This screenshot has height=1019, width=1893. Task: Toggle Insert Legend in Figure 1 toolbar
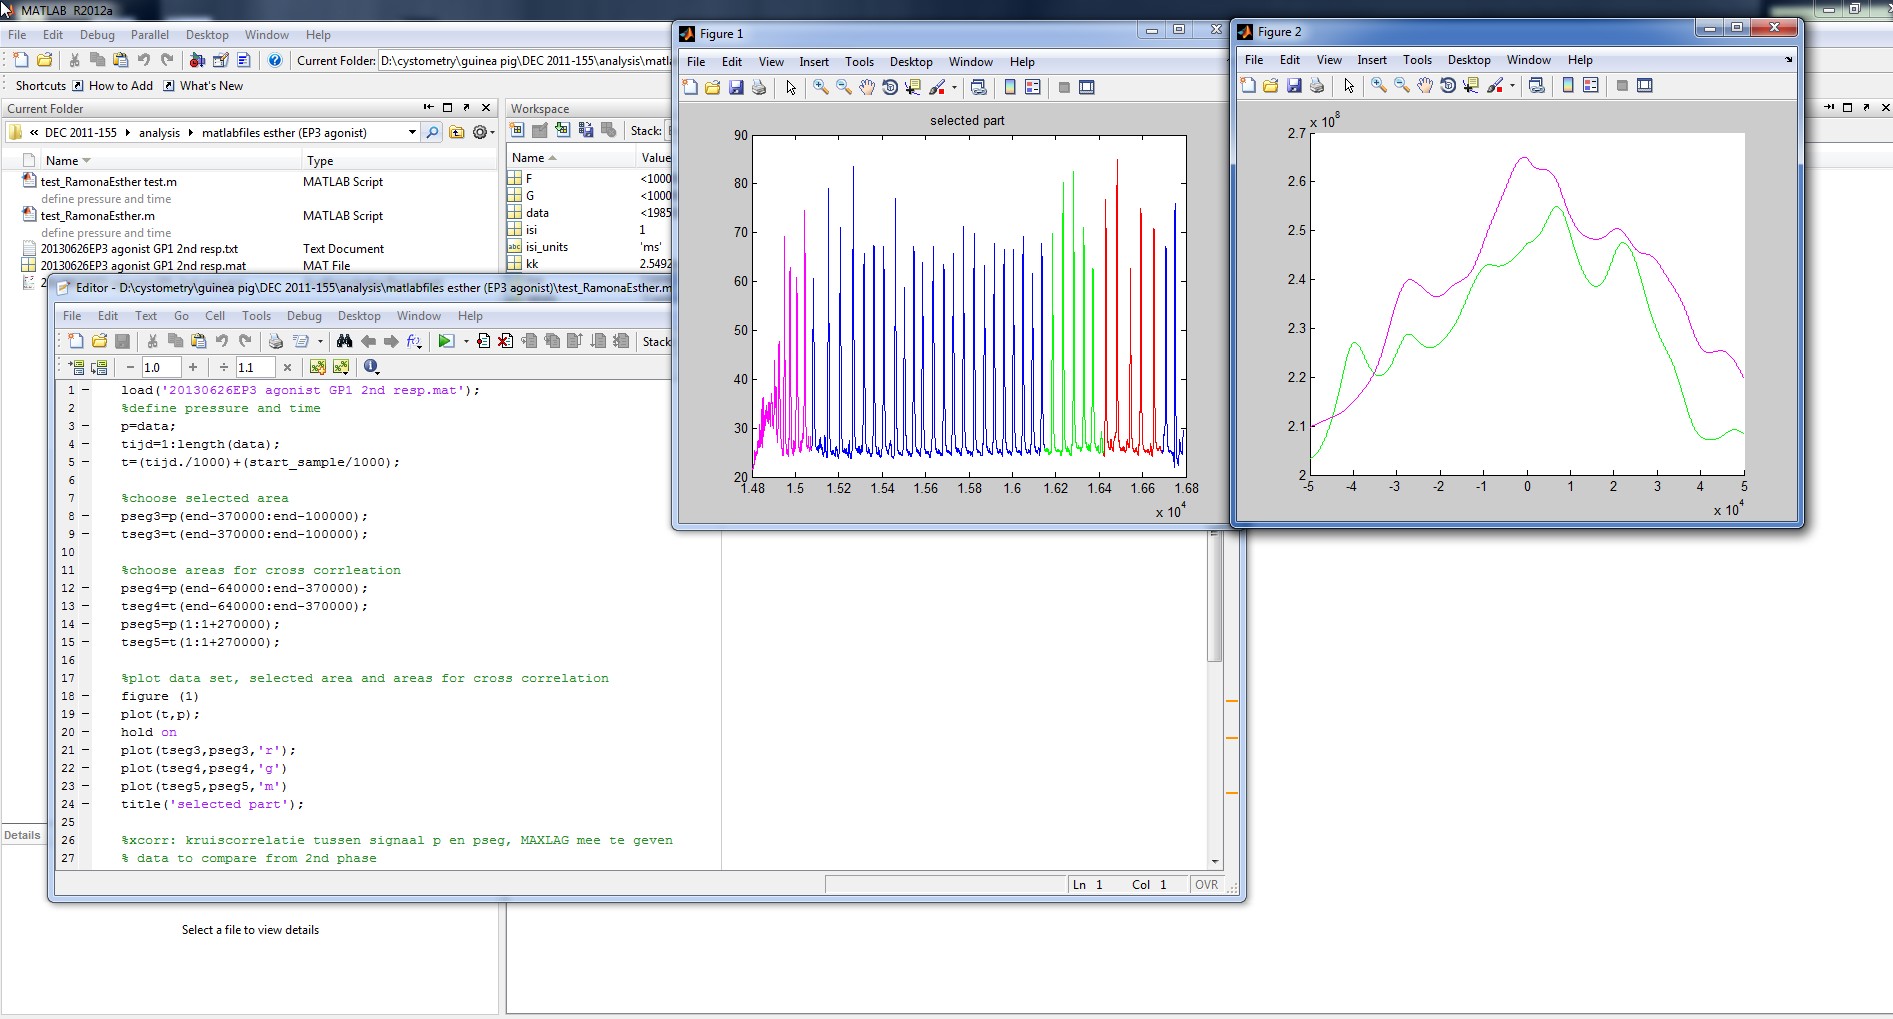[x=1033, y=88]
